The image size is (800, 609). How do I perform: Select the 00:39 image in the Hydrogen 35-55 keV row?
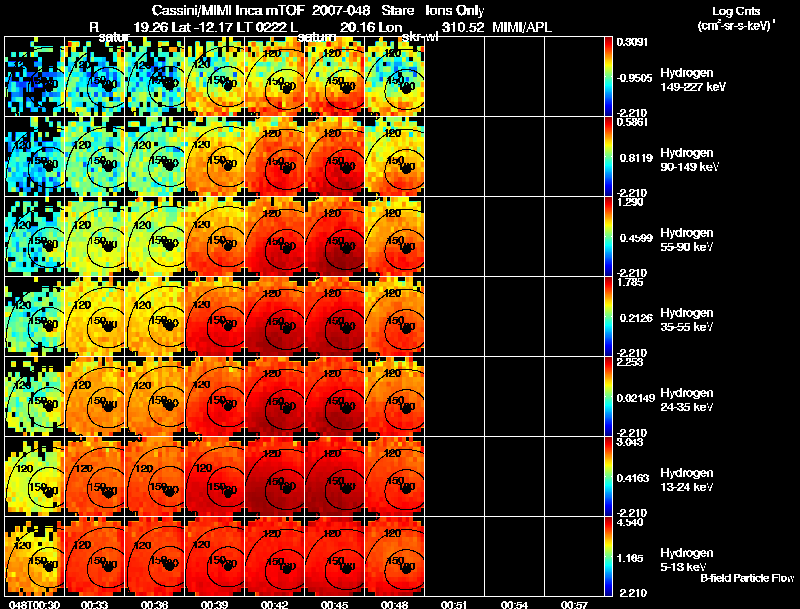pyautogui.click(x=214, y=317)
